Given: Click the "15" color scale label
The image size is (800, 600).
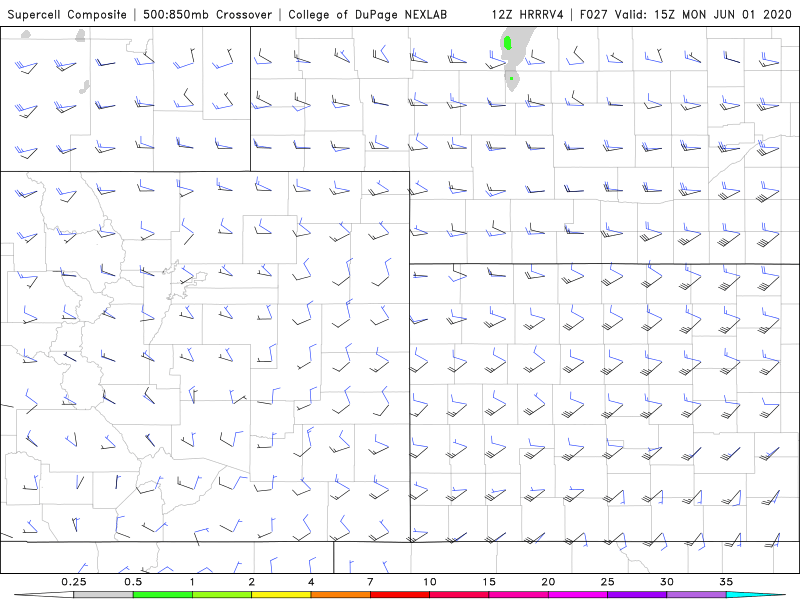Looking at the screenshot, I should click(x=489, y=582).
